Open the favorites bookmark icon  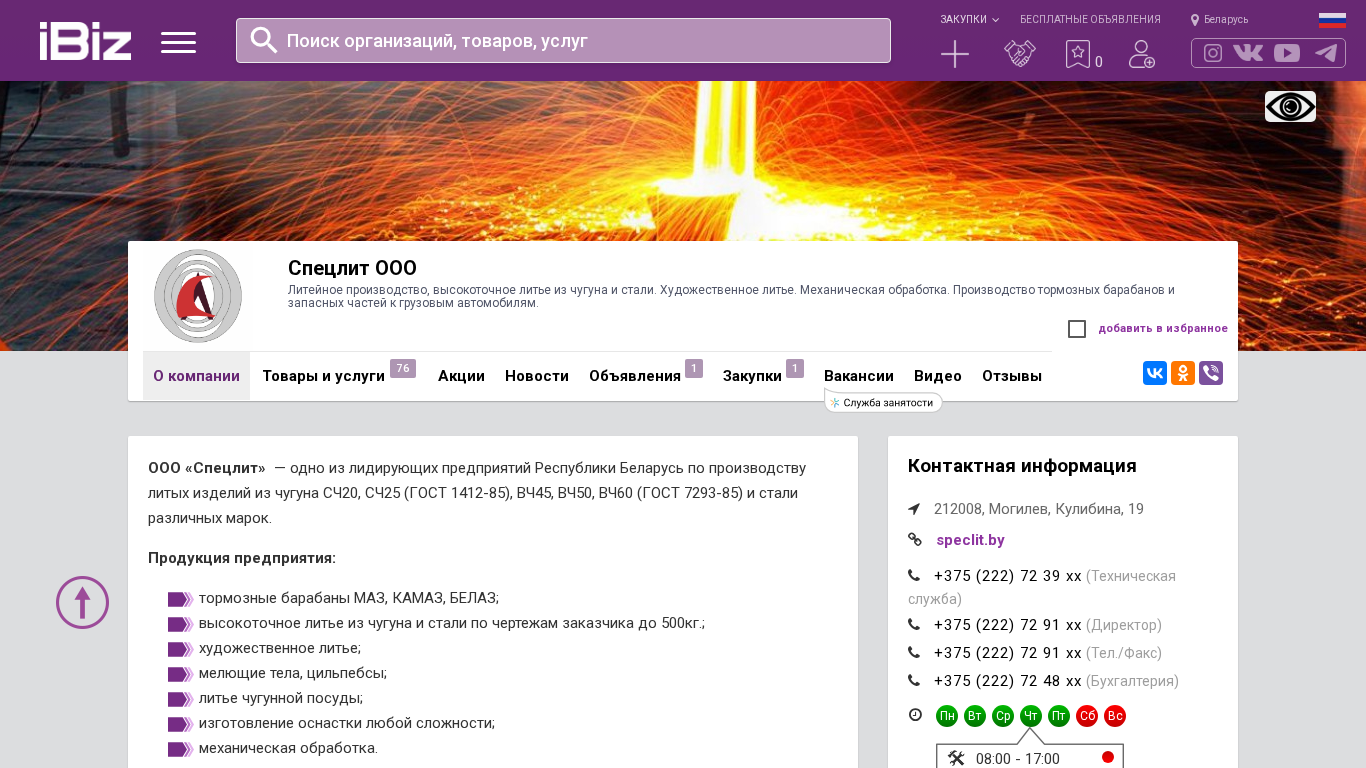click(x=1078, y=54)
